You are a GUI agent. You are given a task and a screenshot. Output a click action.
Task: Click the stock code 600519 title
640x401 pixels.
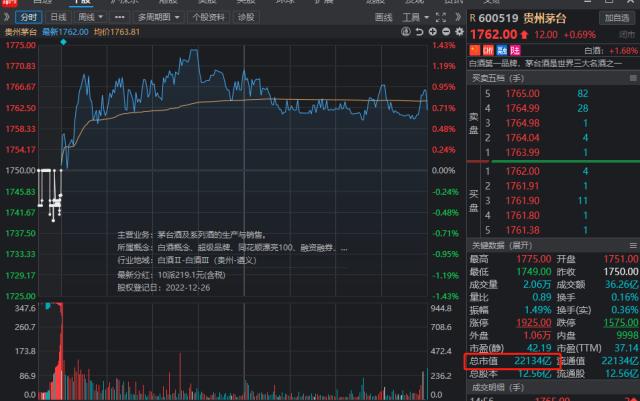tap(498, 18)
